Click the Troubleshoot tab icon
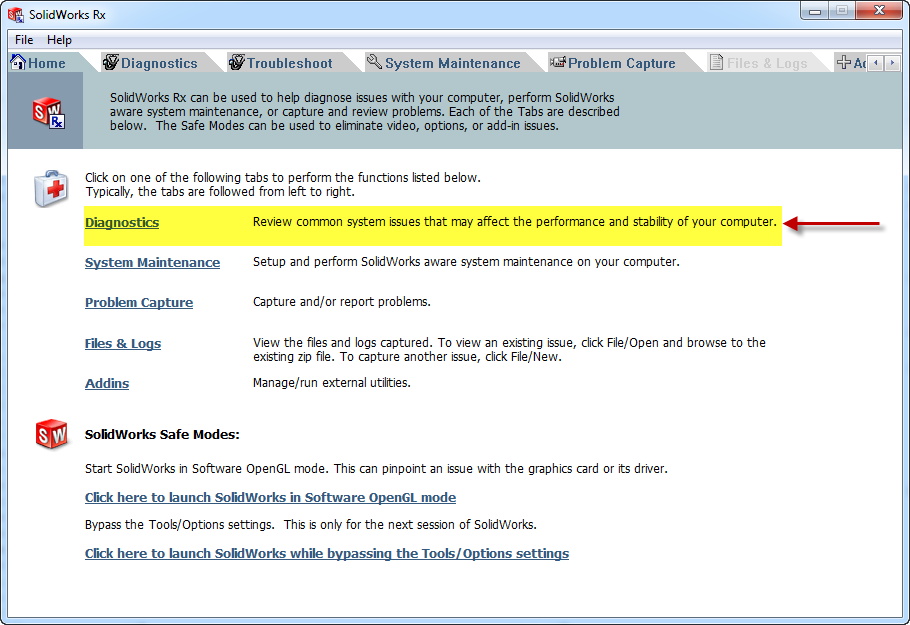 (237, 62)
